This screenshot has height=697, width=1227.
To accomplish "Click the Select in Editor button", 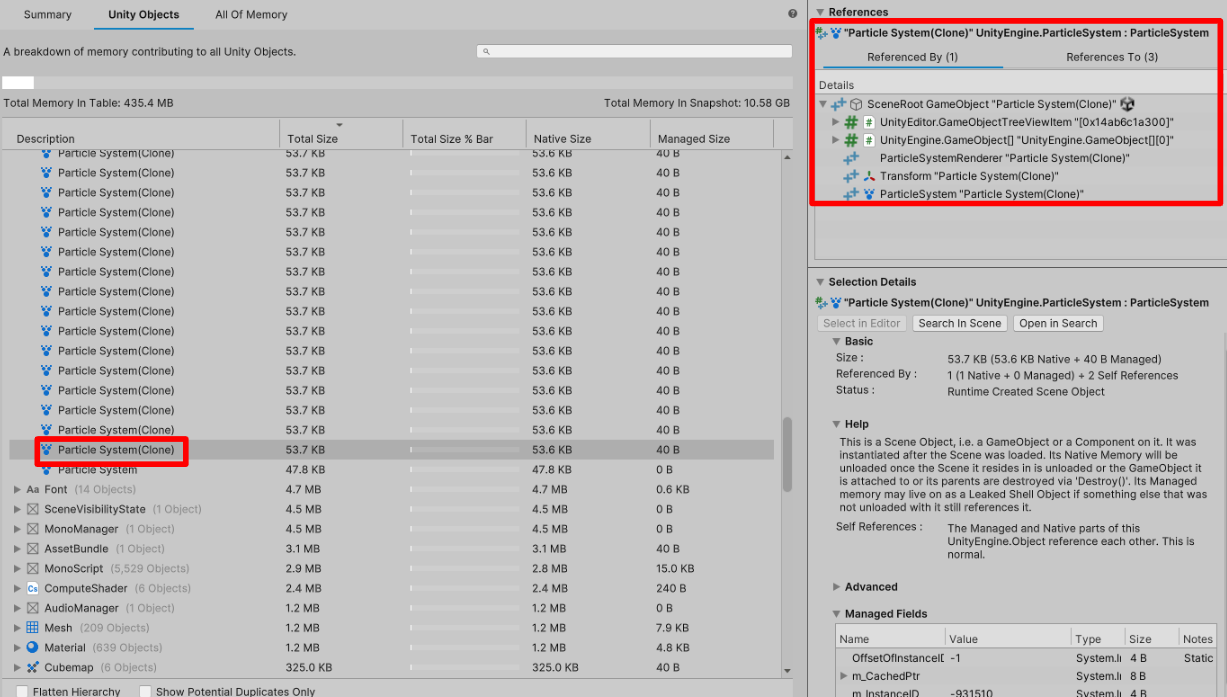I will click(x=862, y=323).
